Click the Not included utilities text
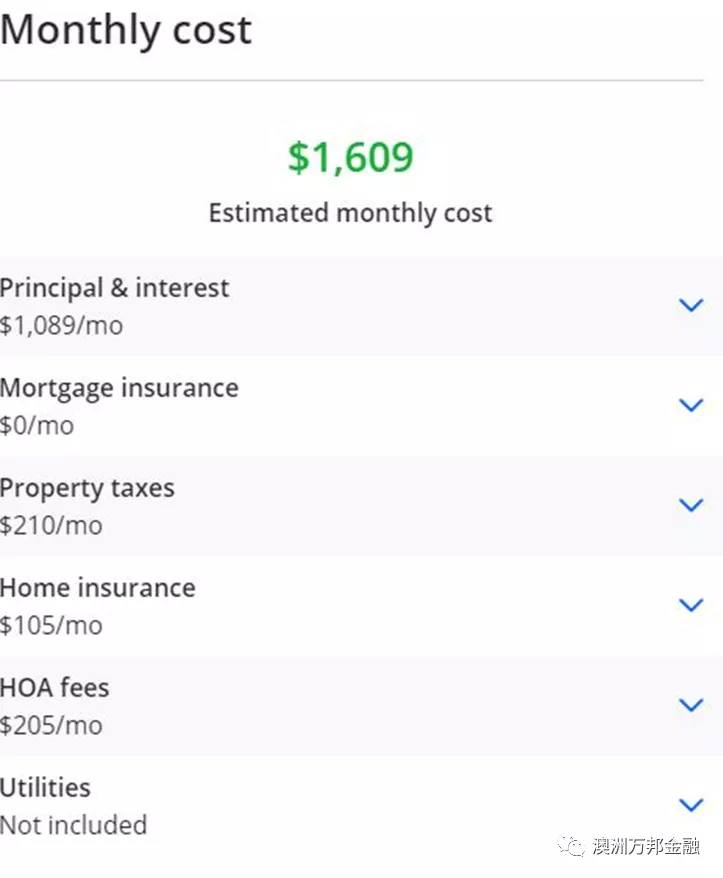 (x=73, y=825)
